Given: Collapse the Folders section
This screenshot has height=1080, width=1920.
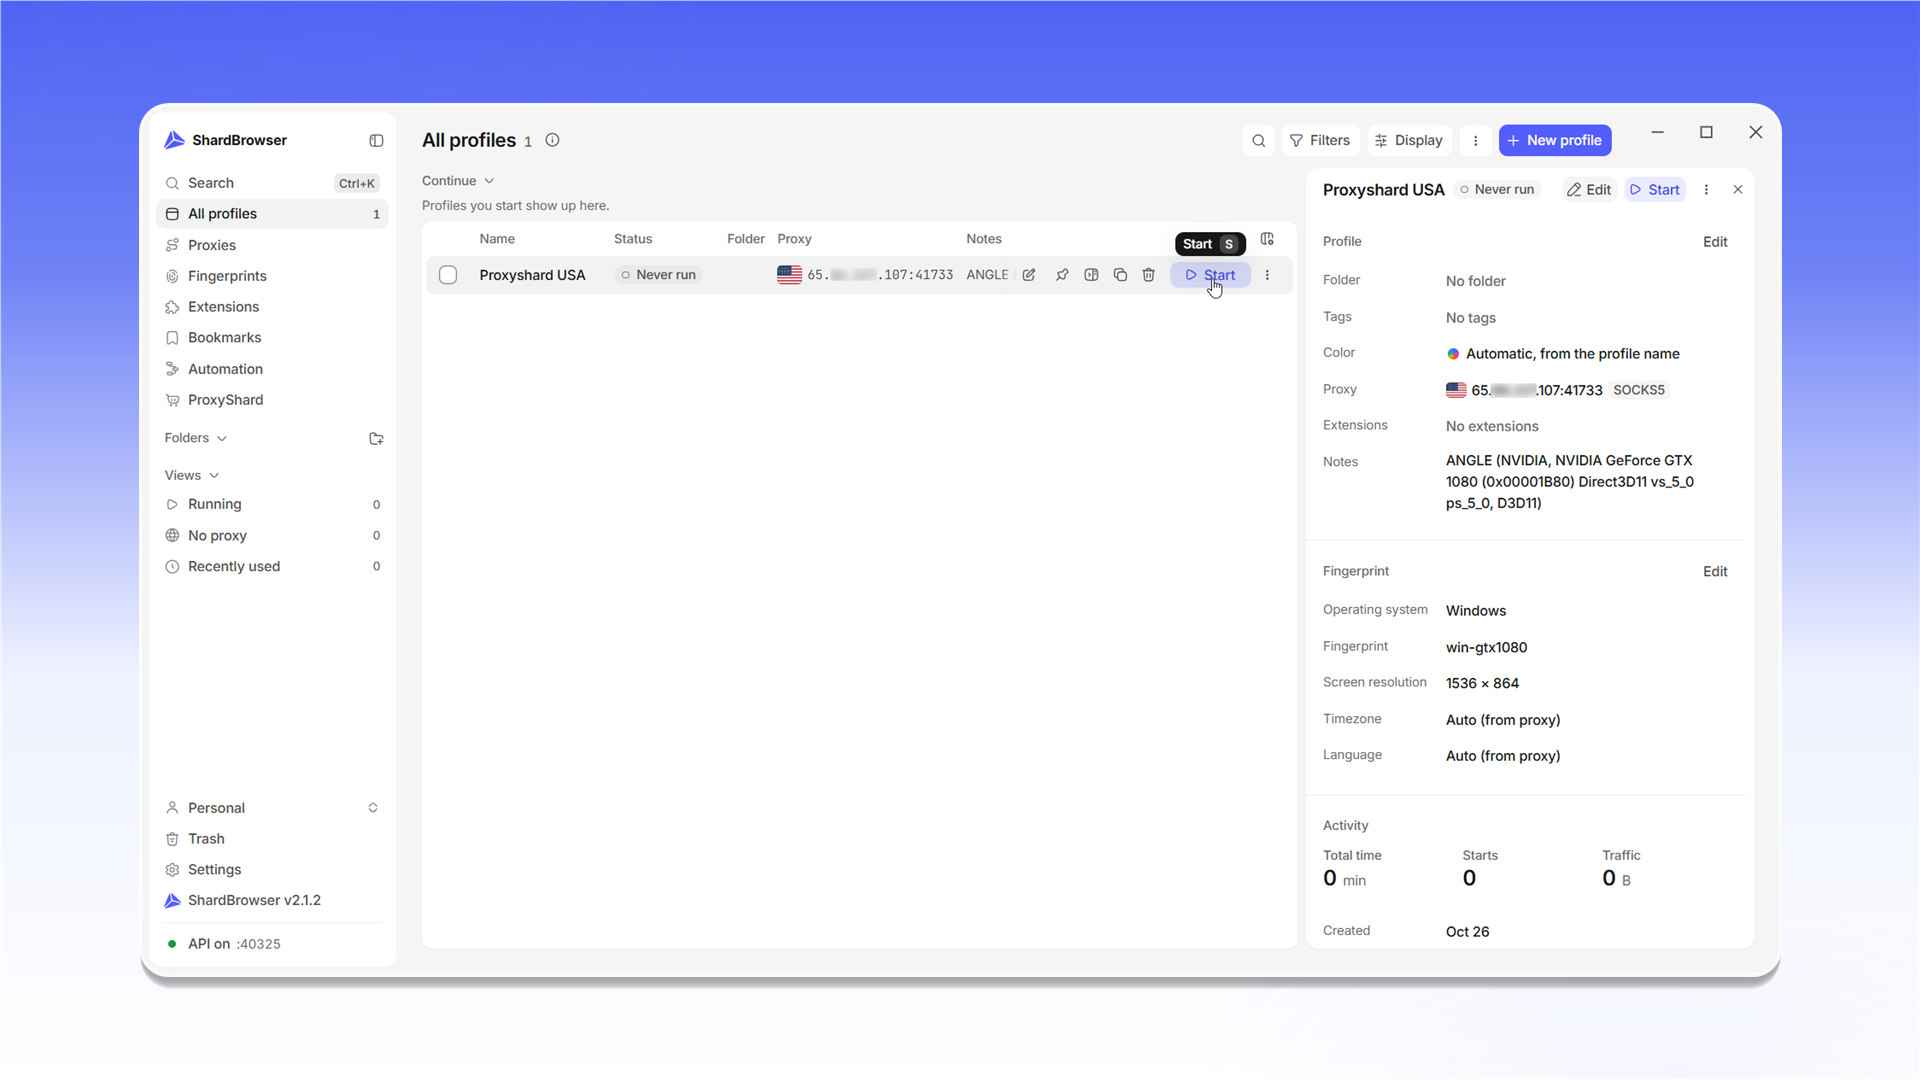Looking at the screenshot, I should pos(196,438).
